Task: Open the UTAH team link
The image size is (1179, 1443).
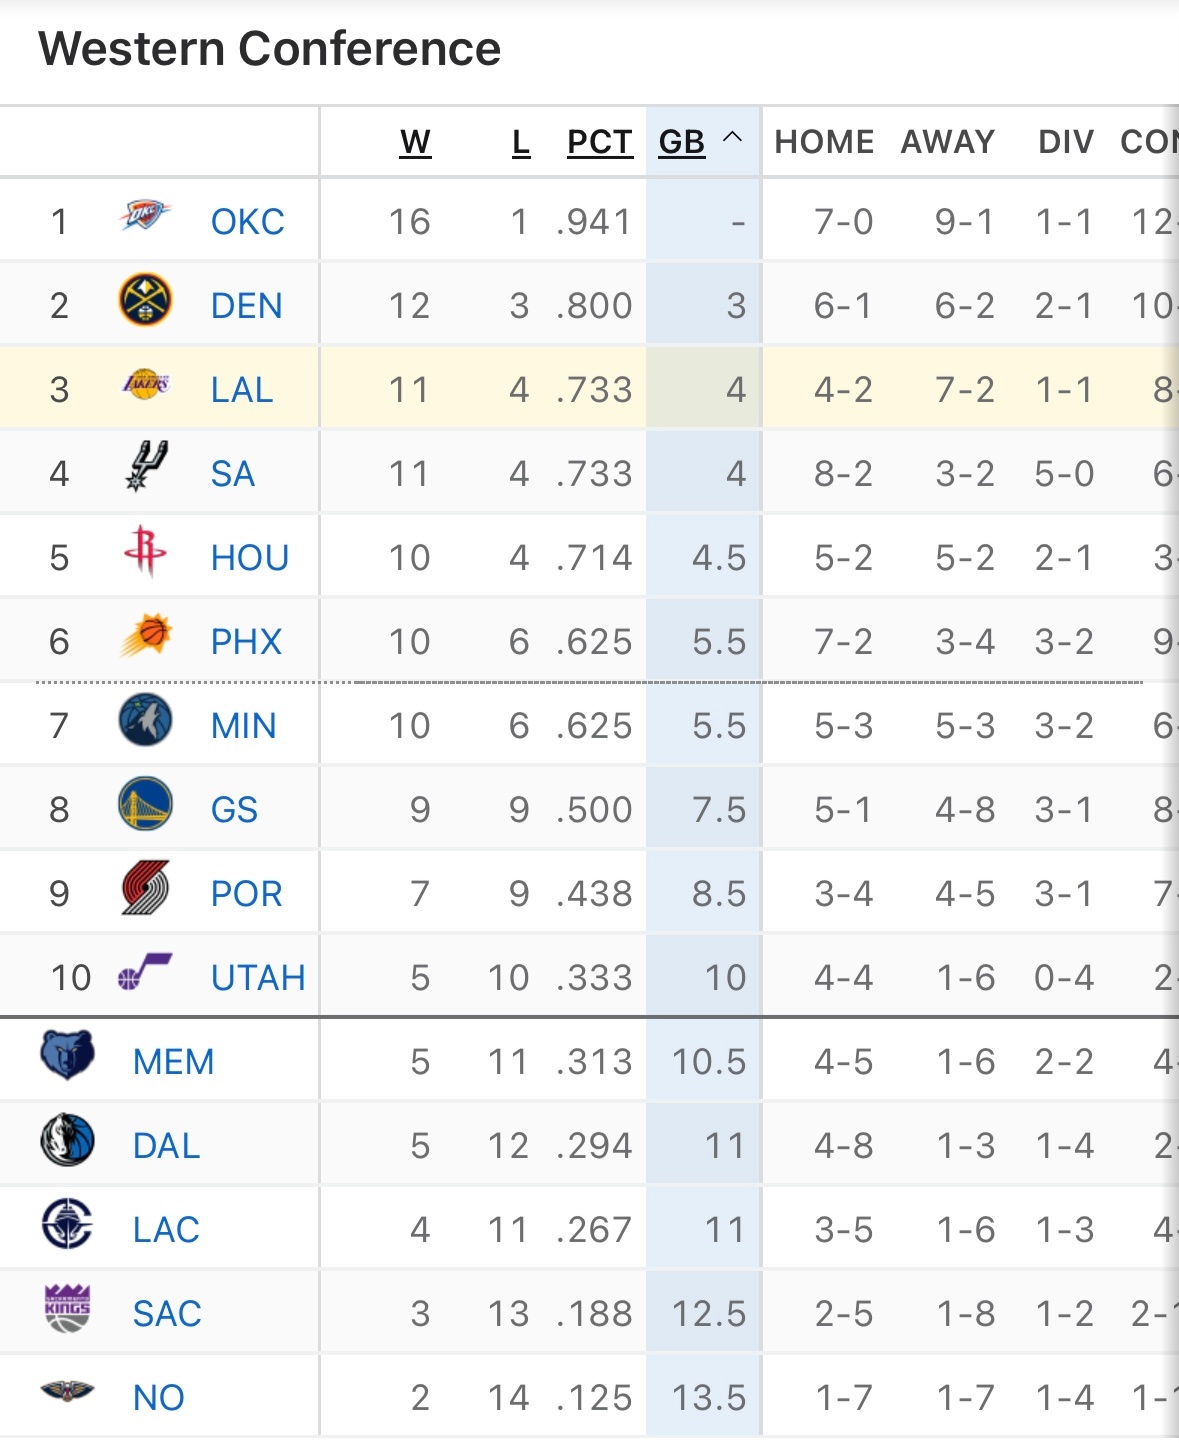Action: [258, 978]
